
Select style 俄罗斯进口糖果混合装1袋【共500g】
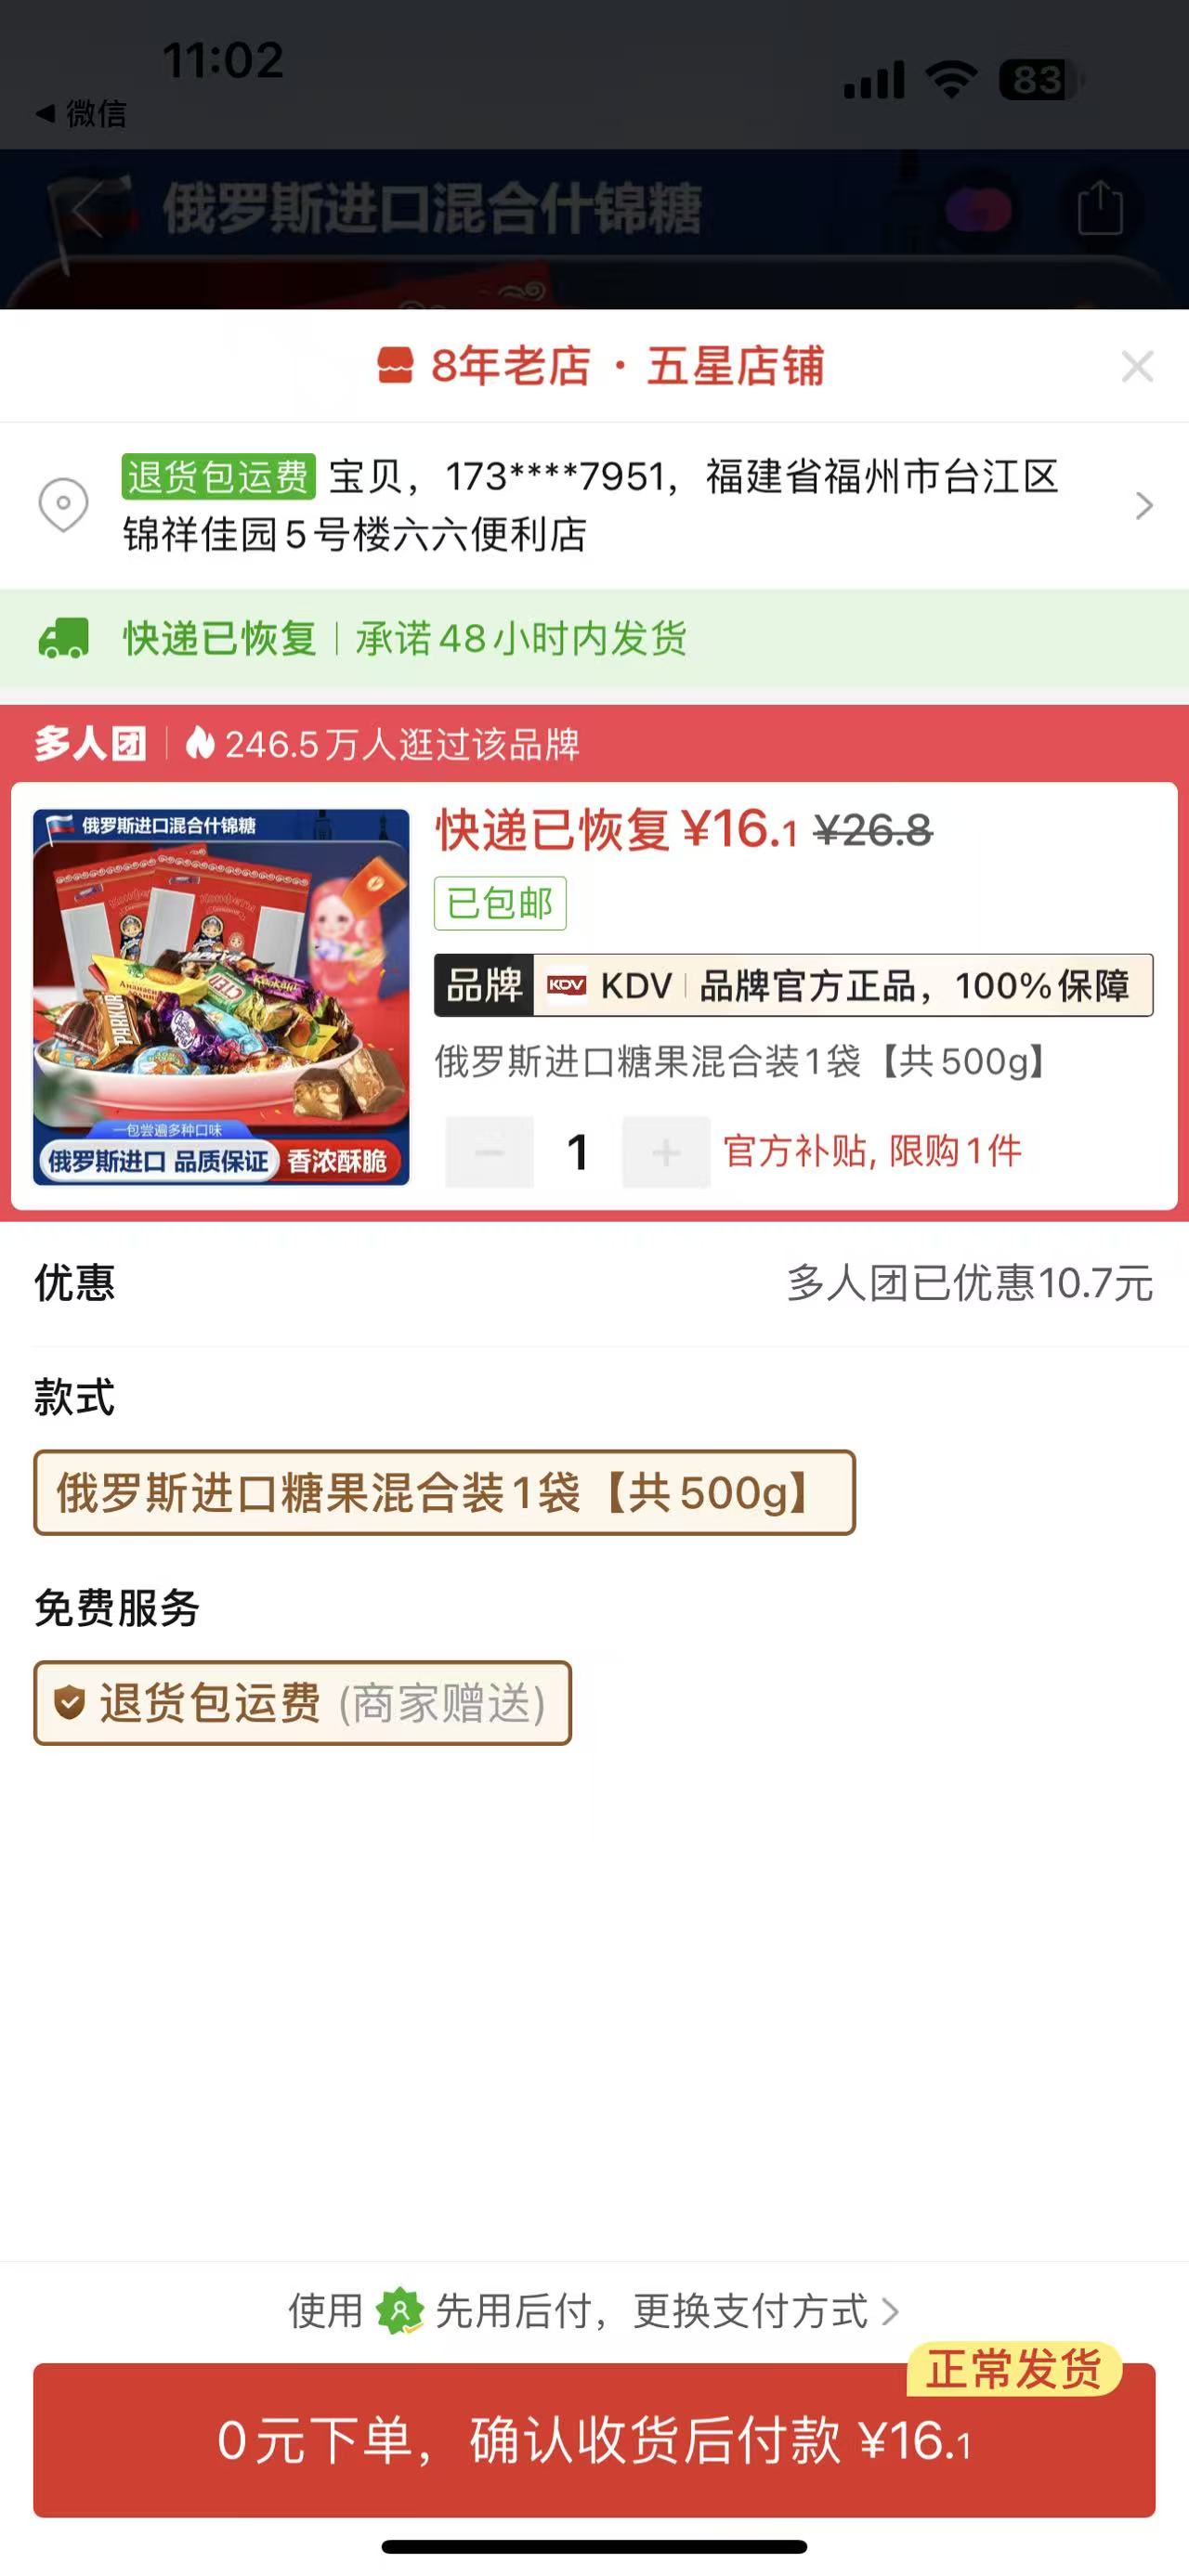click(x=444, y=1493)
